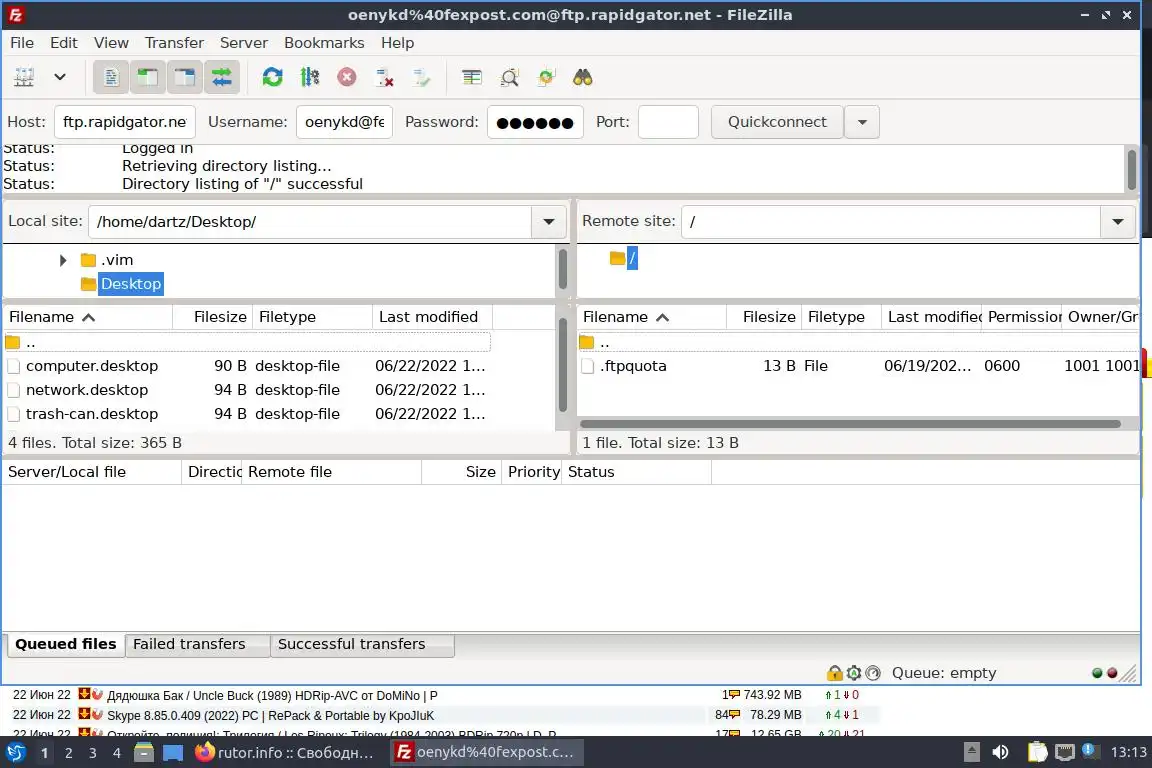Click the volume speaker tray icon

[x=1000, y=753]
